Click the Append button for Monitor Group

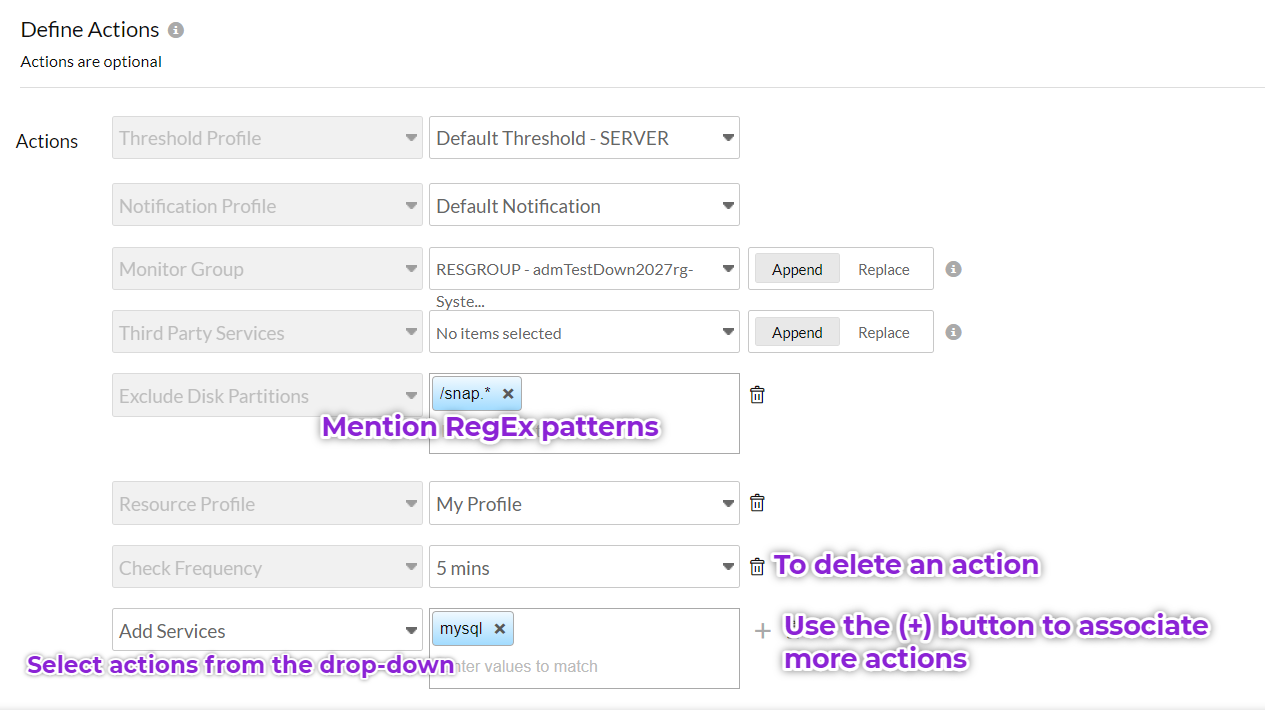tap(796, 268)
